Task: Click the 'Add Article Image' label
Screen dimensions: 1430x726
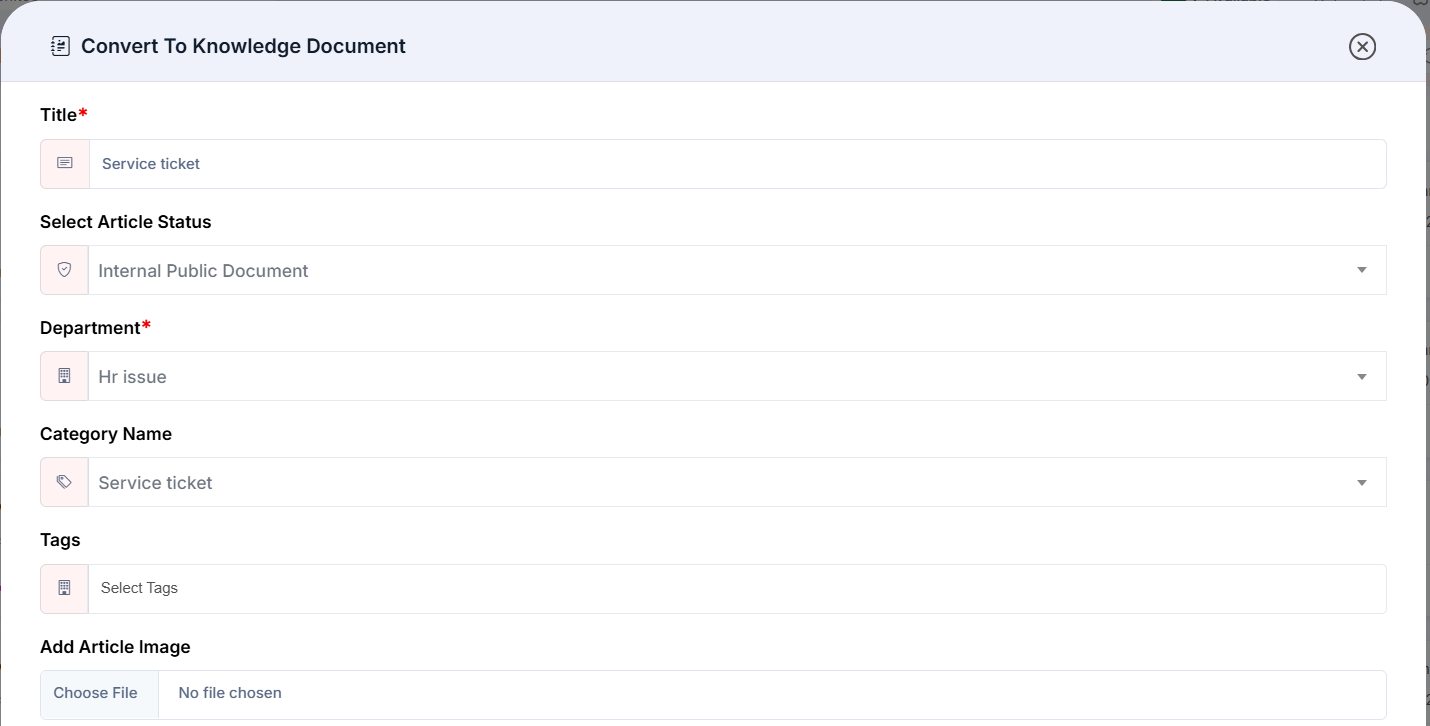Action: (x=115, y=647)
